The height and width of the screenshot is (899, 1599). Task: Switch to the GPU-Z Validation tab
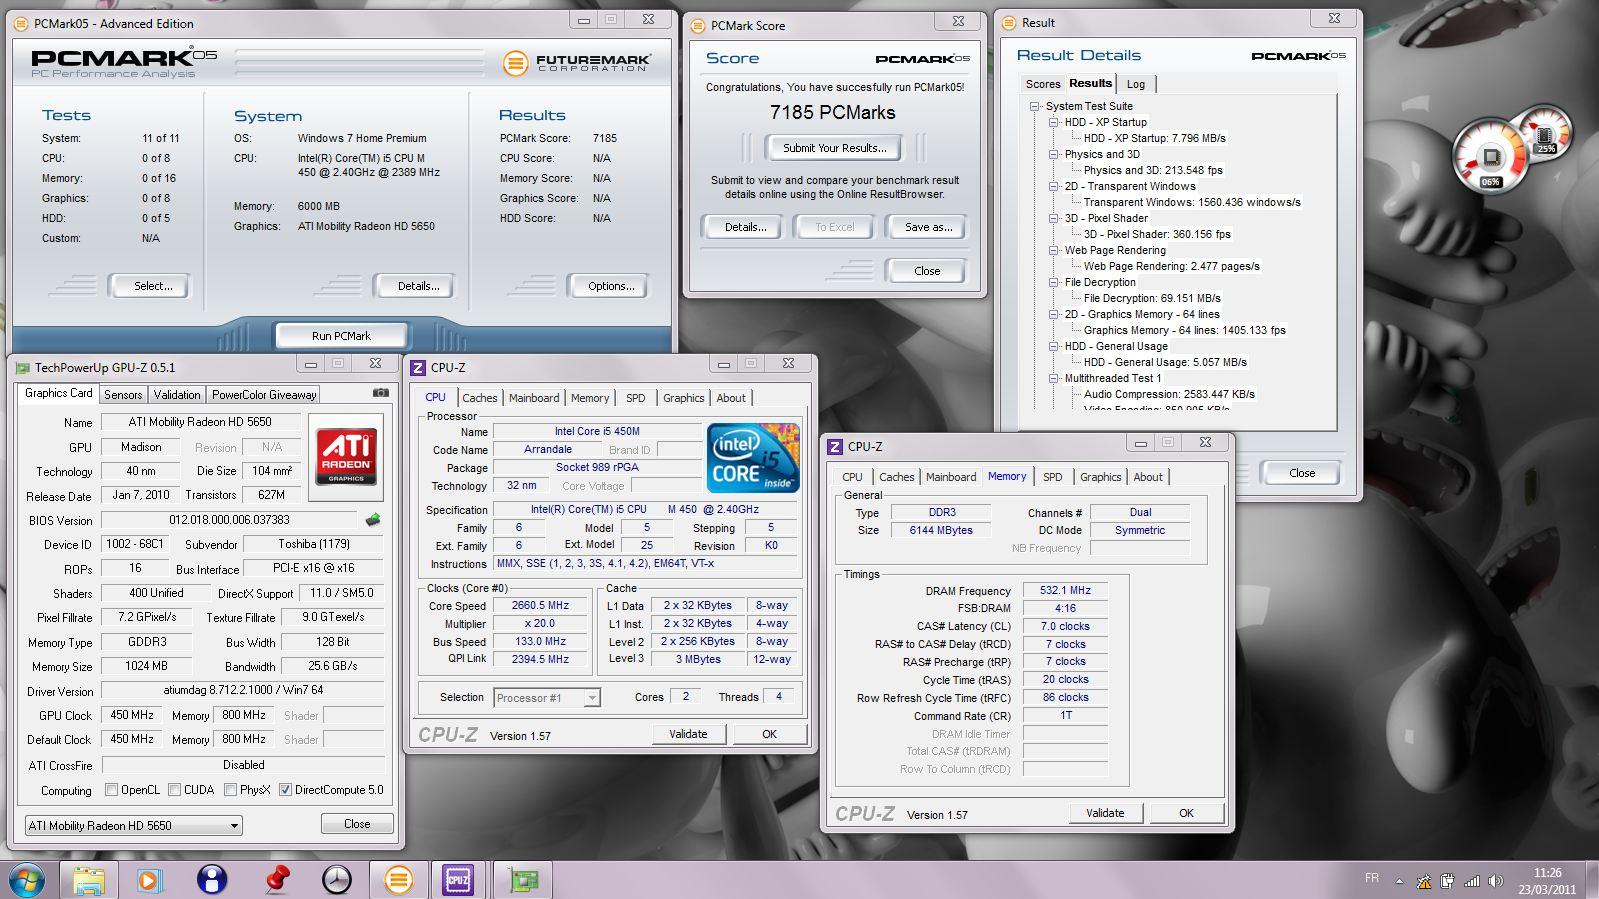coord(177,395)
